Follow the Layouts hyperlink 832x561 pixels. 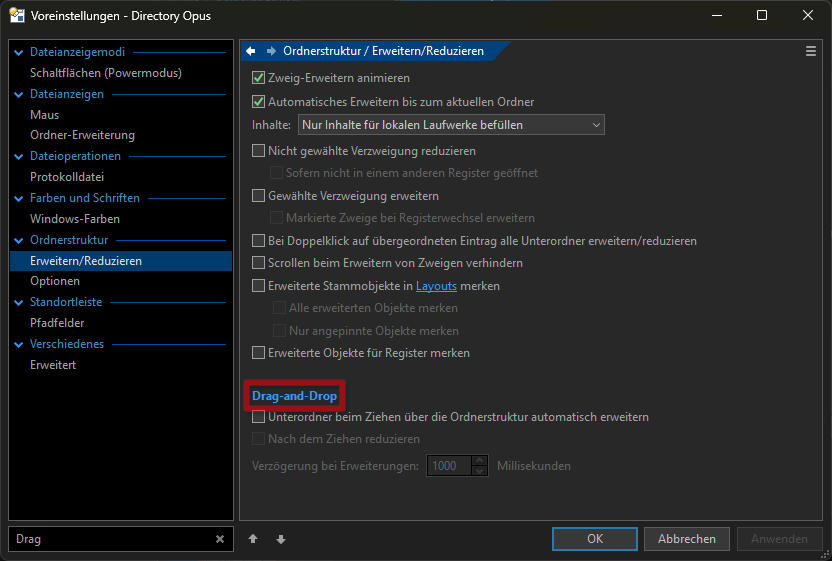point(436,286)
